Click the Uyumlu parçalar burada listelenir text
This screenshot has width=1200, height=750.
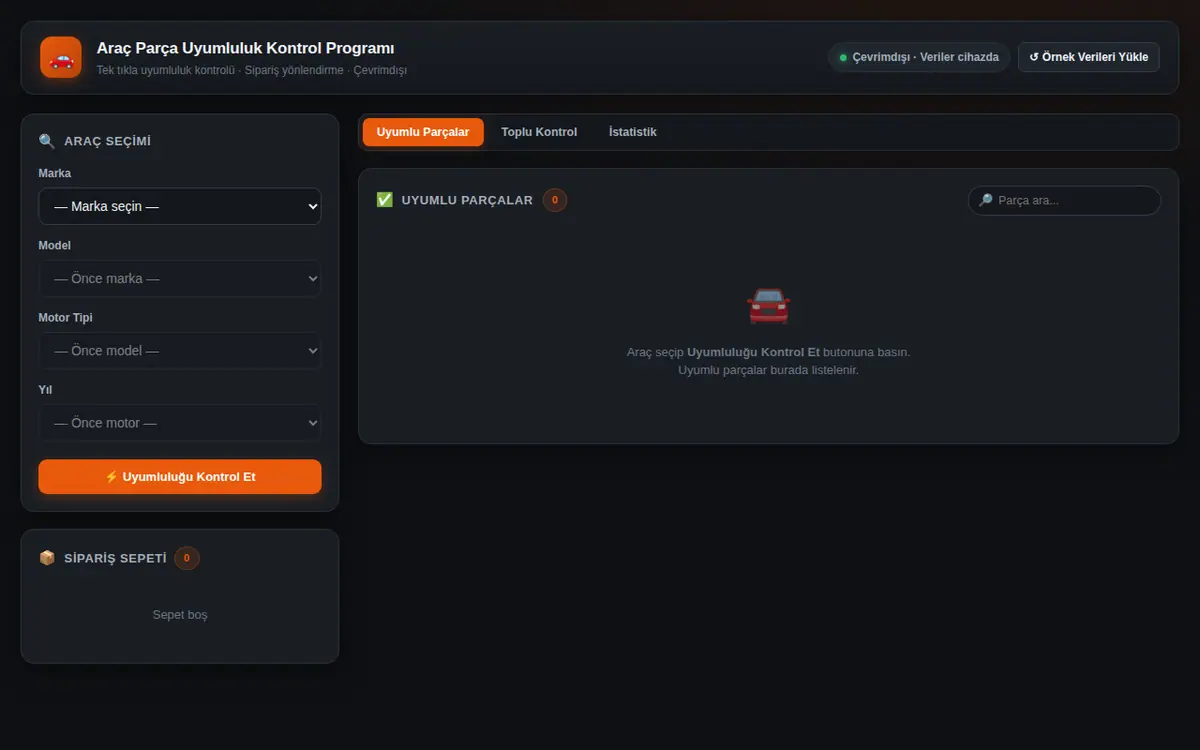coord(768,370)
